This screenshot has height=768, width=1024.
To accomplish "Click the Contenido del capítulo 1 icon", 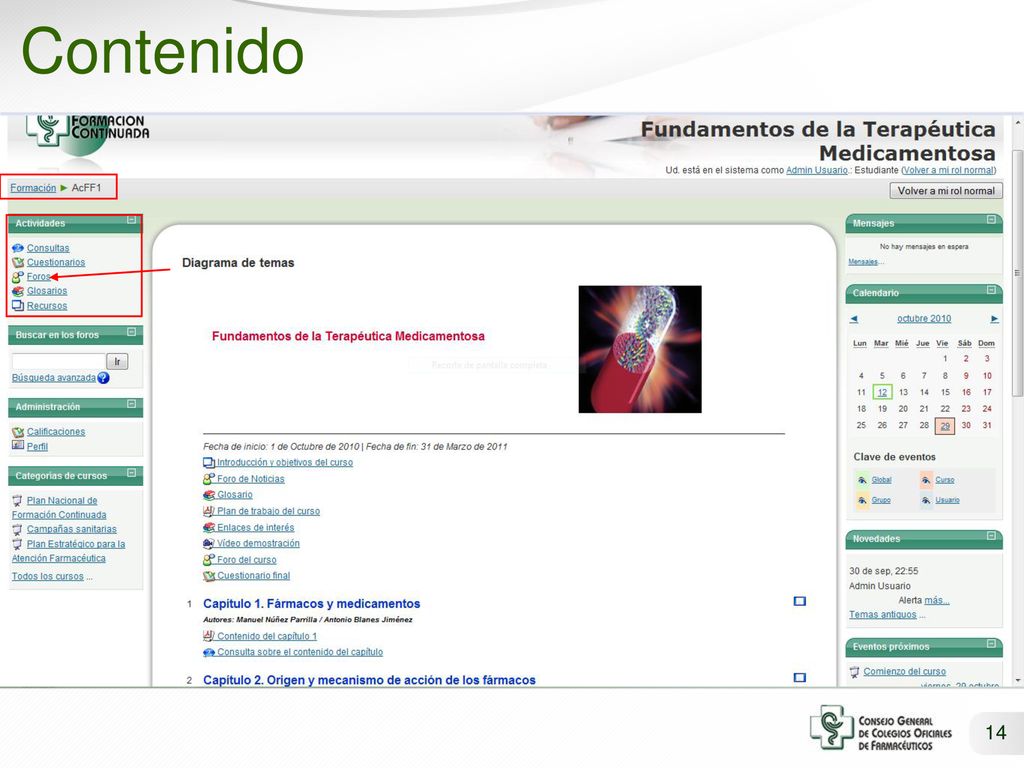I will (x=209, y=636).
